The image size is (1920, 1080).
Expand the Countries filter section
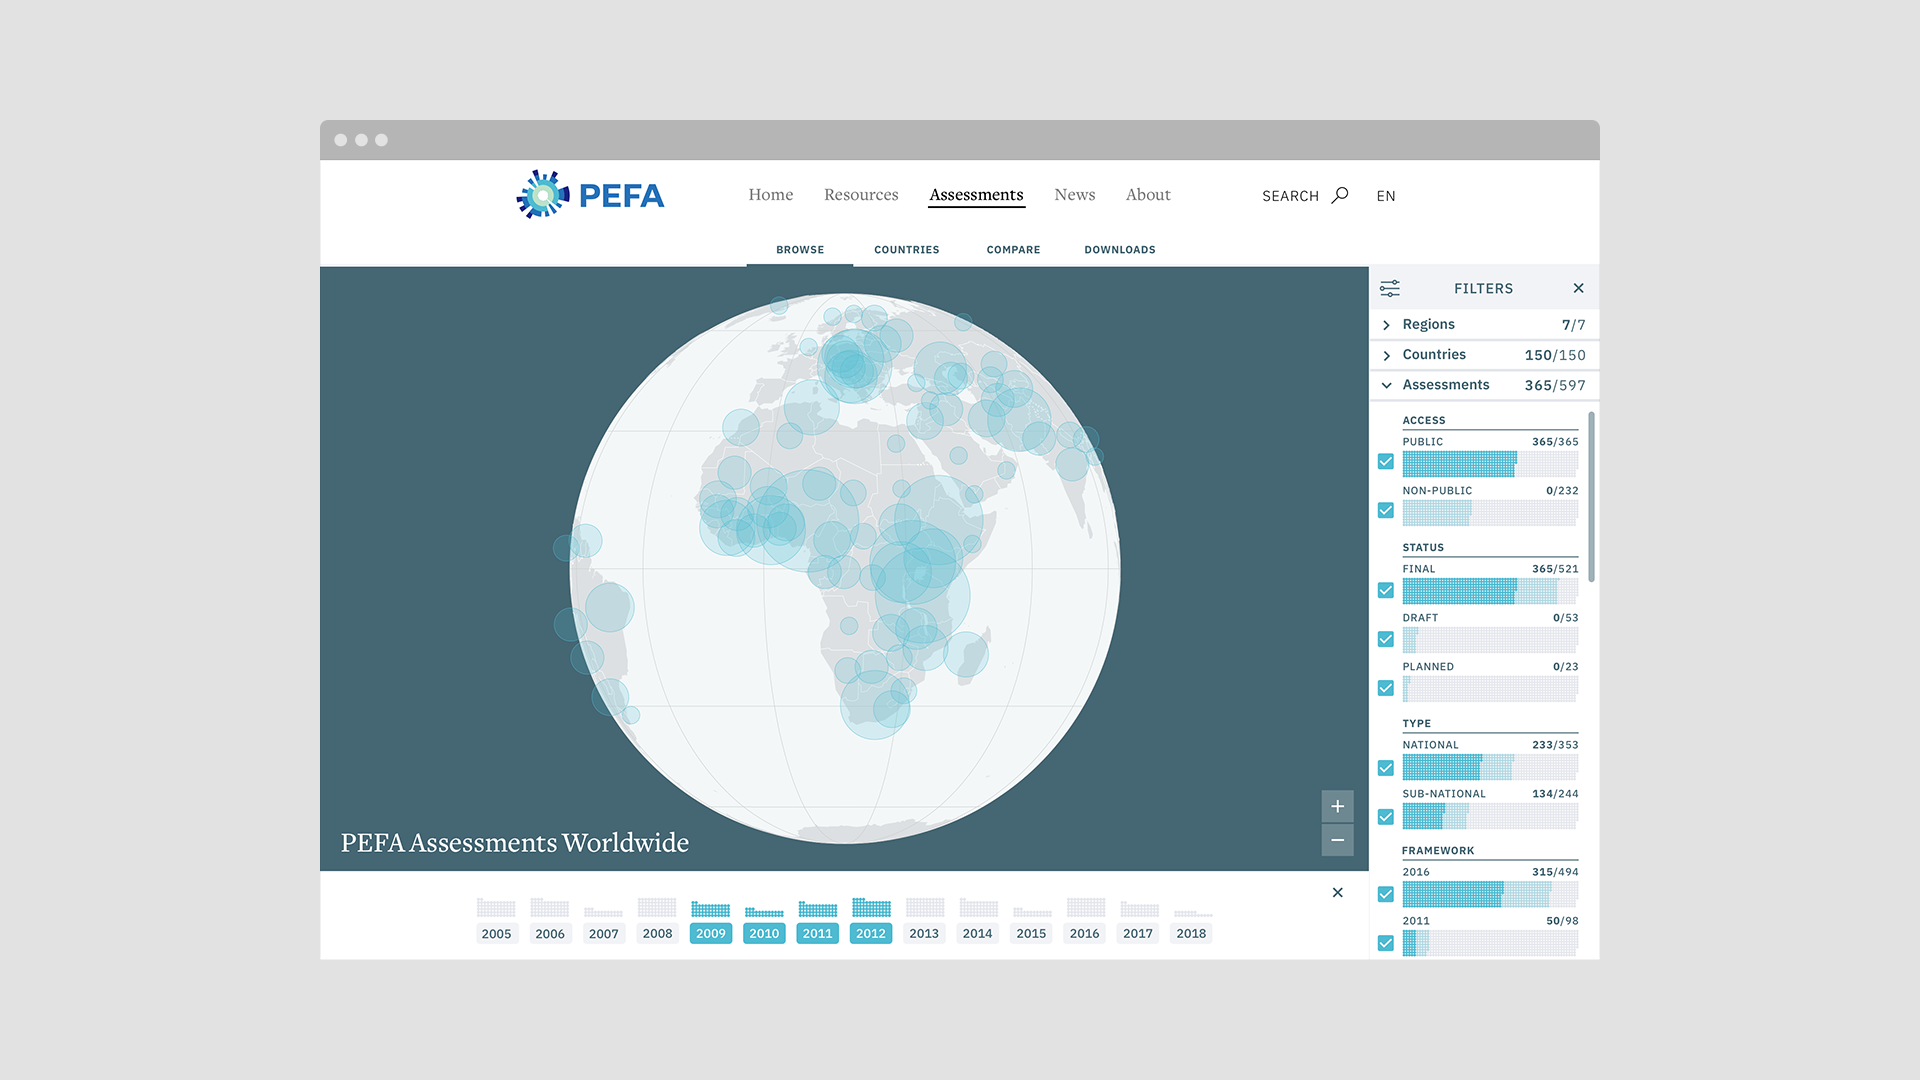coord(1386,355)
